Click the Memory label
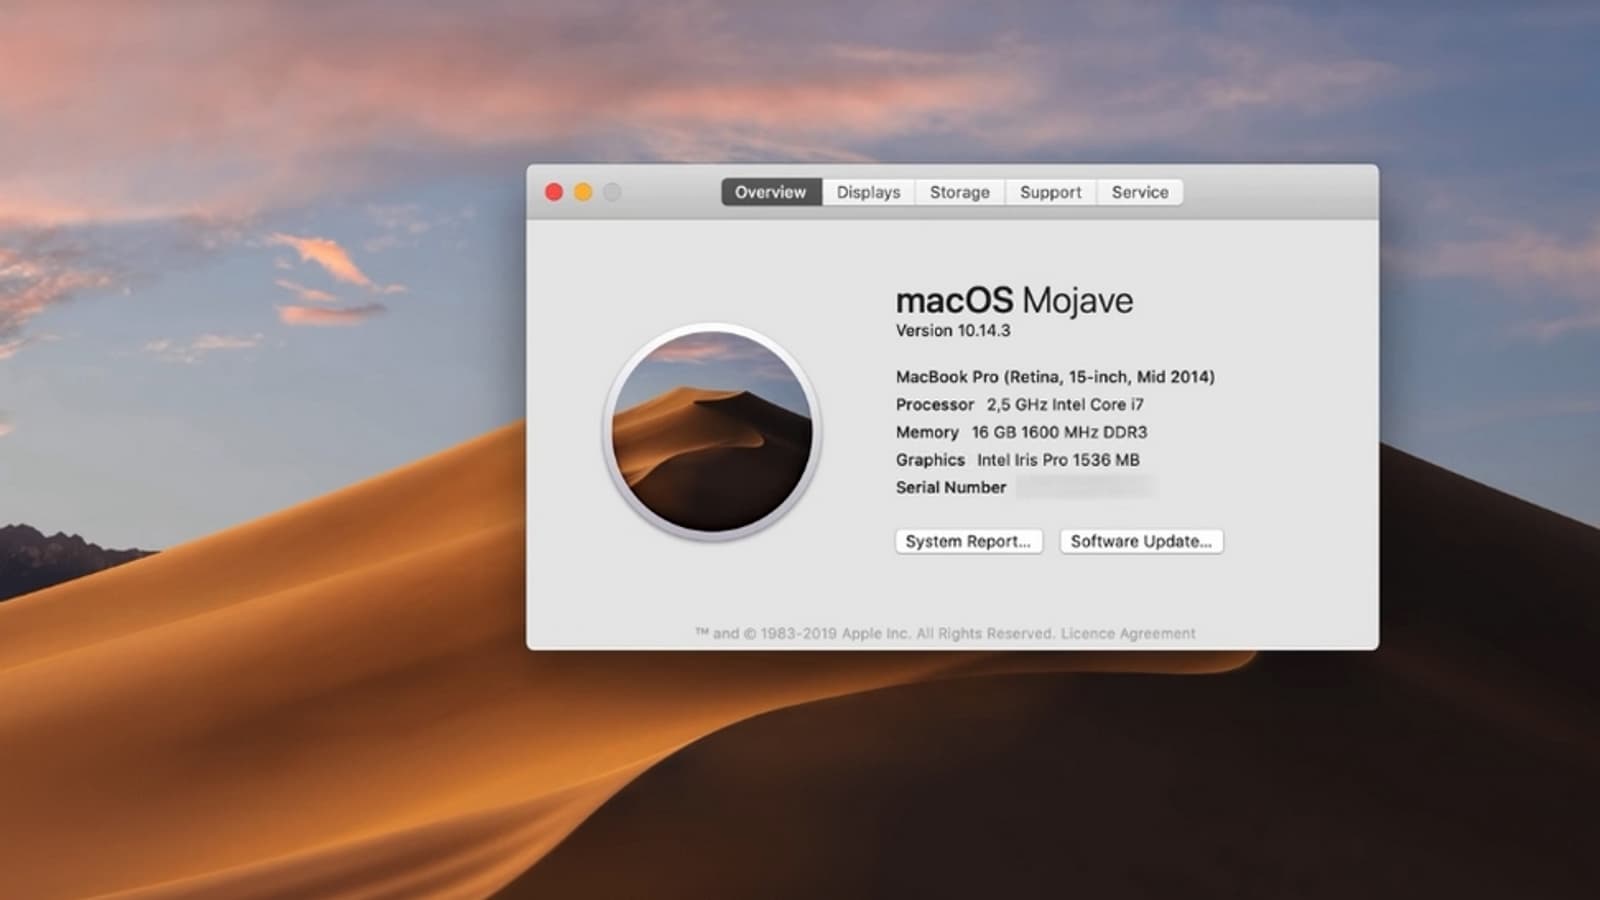1600x900 pixels. tap(927, 432)
